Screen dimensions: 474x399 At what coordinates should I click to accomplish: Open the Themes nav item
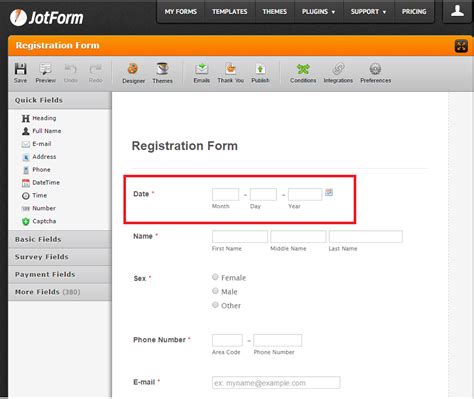point(274,12)
